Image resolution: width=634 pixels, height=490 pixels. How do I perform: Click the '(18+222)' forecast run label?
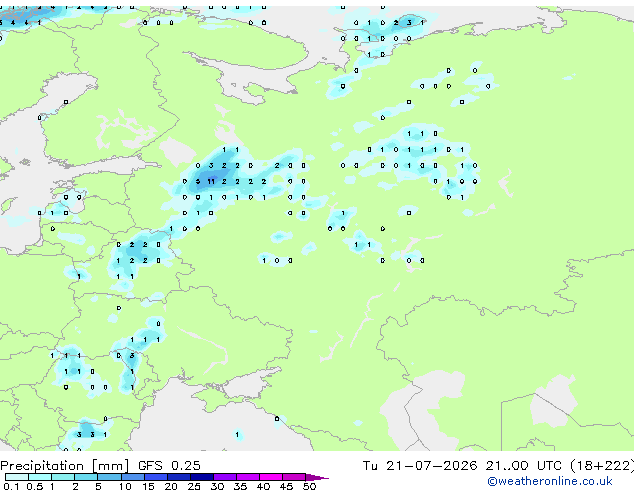coord(602,466)
